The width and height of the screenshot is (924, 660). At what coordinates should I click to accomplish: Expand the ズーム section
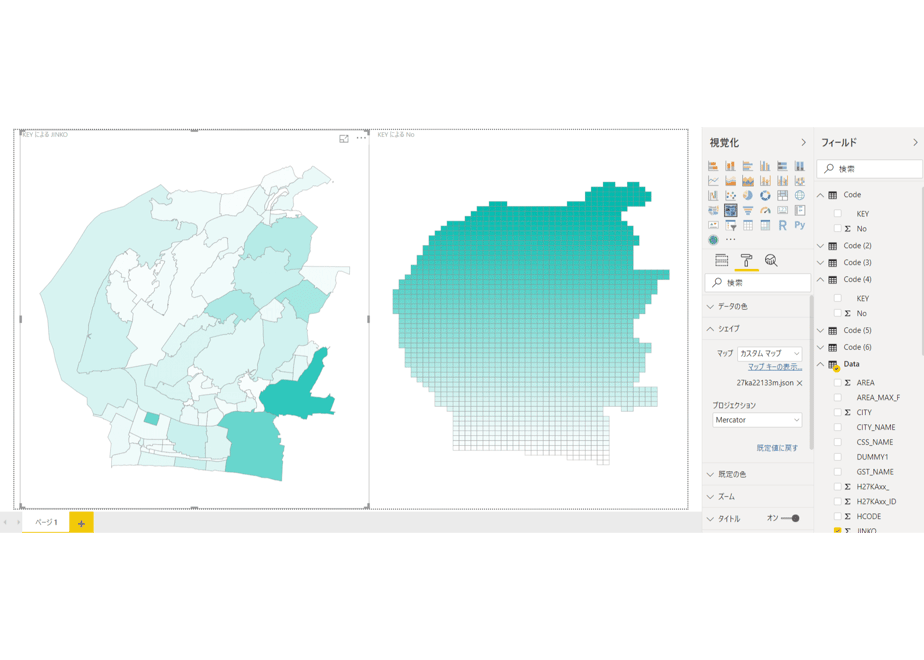[x=758, y=497]
